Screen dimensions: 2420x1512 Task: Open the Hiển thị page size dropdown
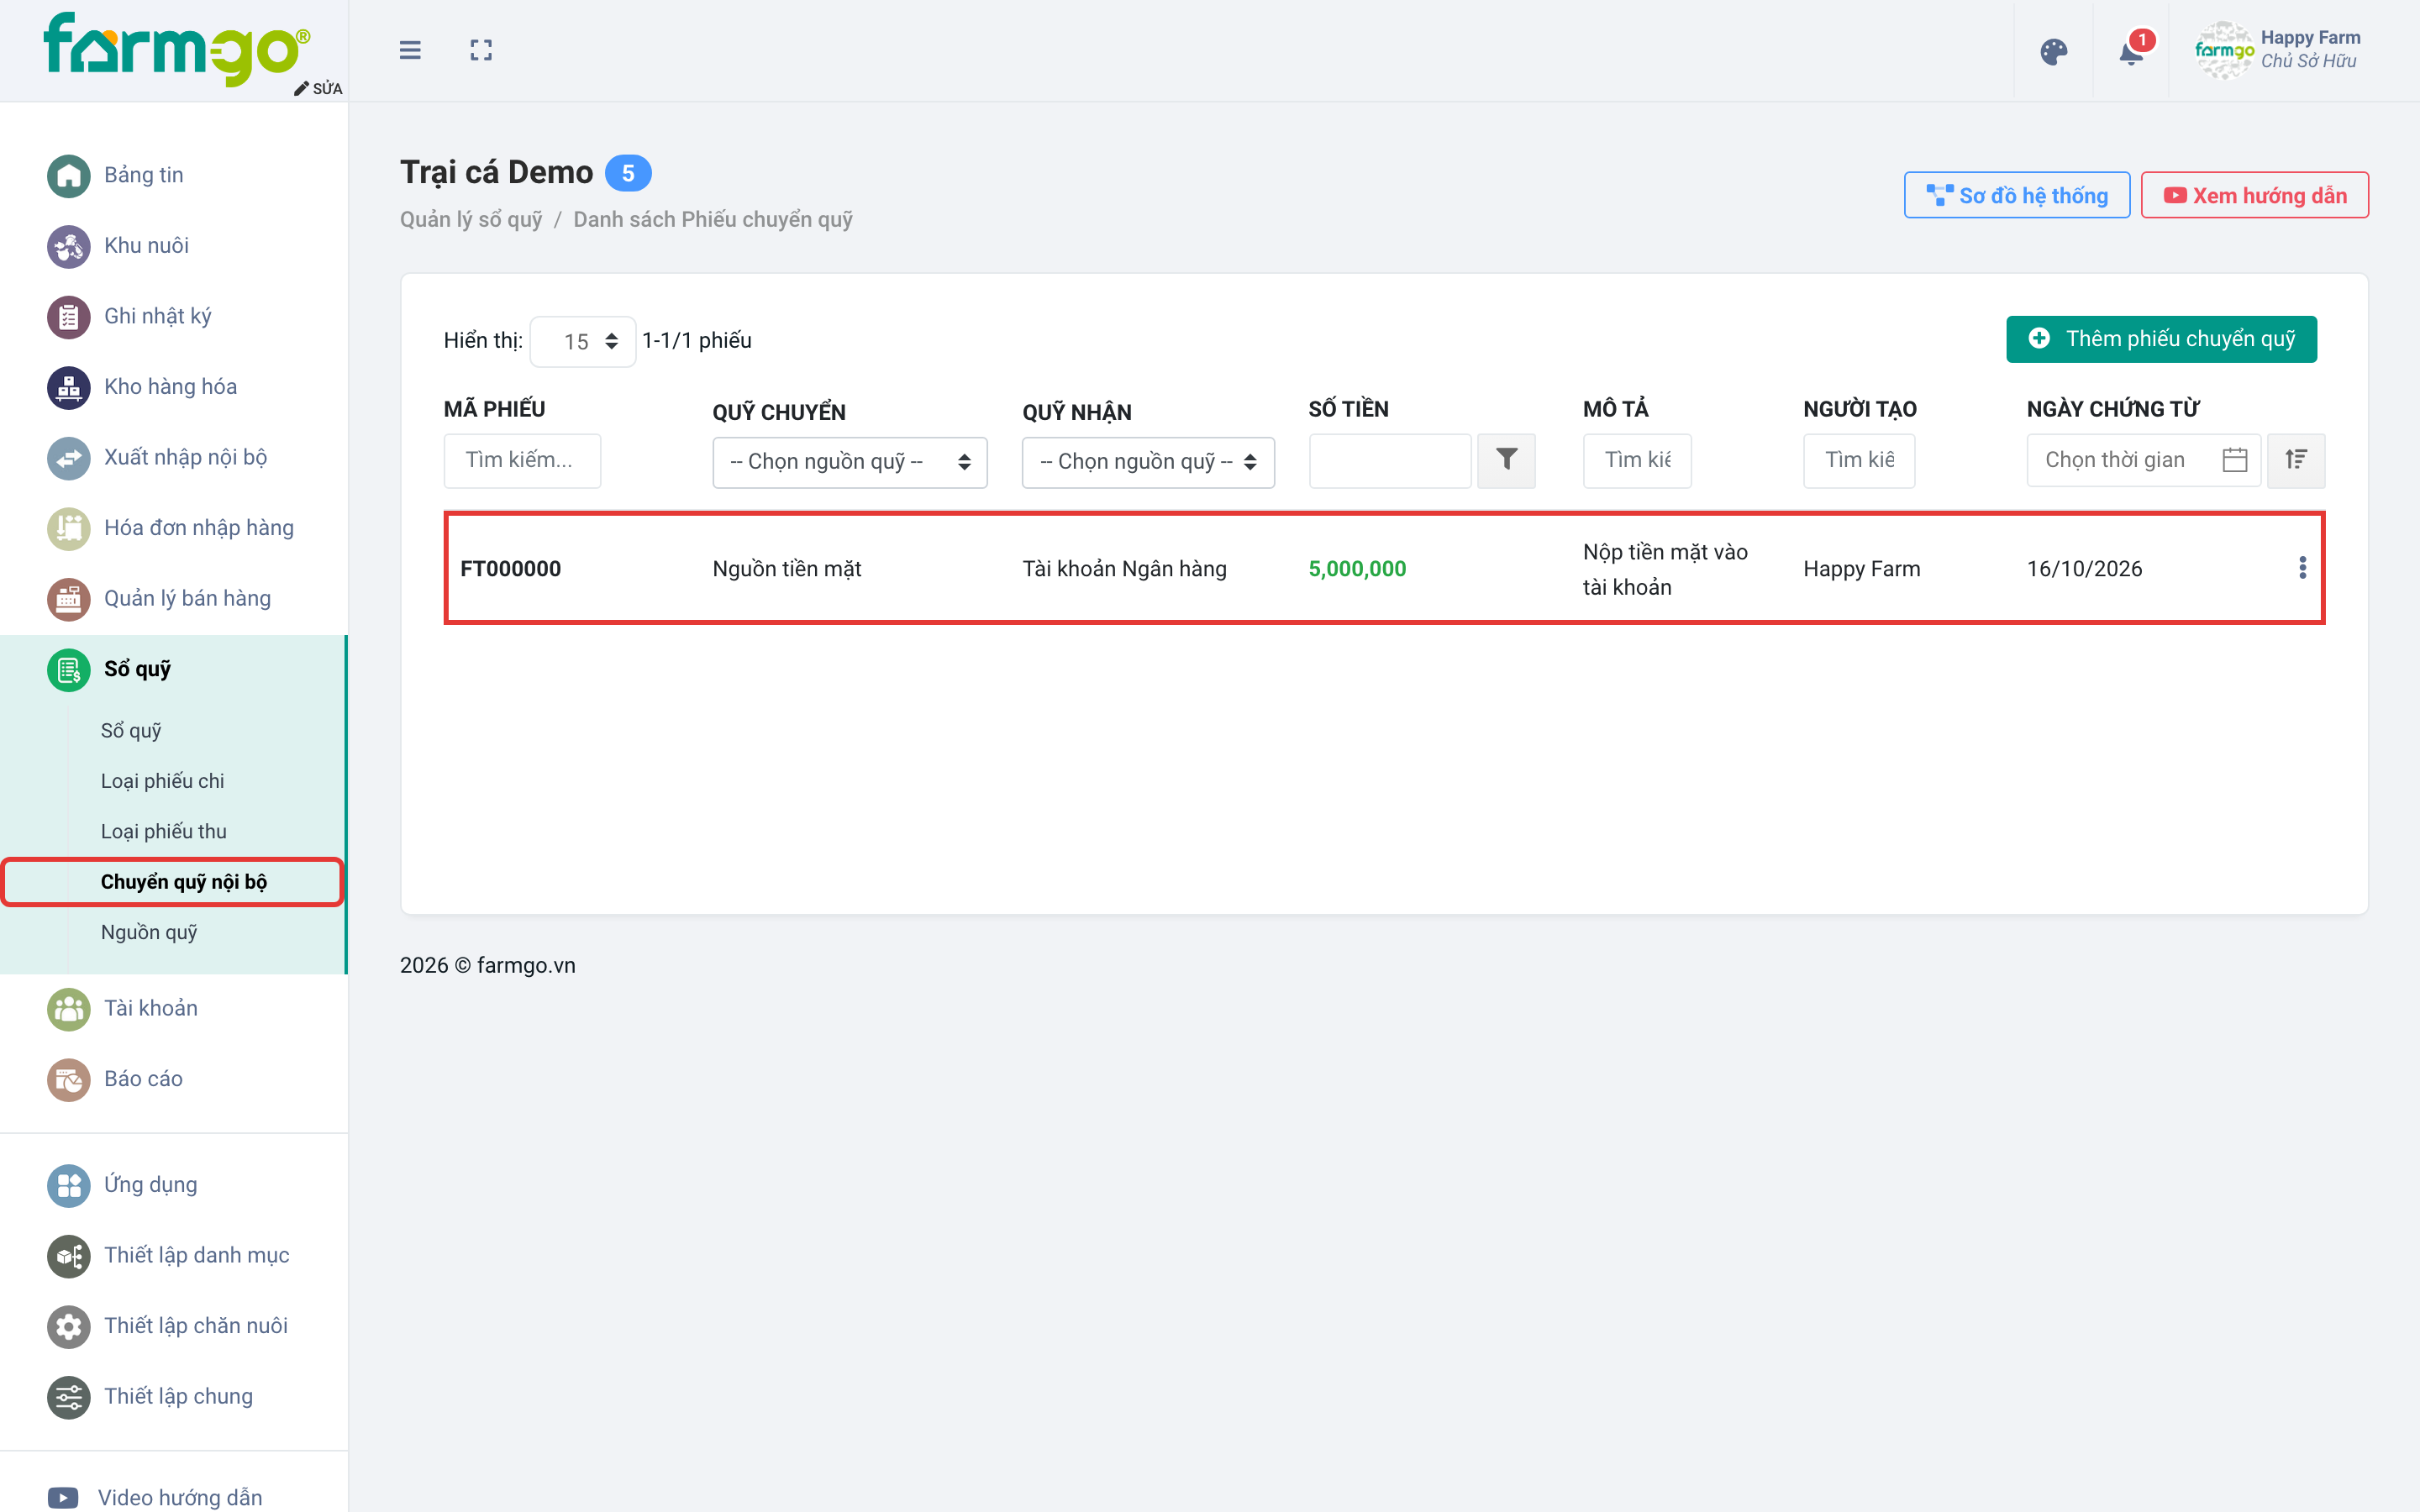click(583, 341)
